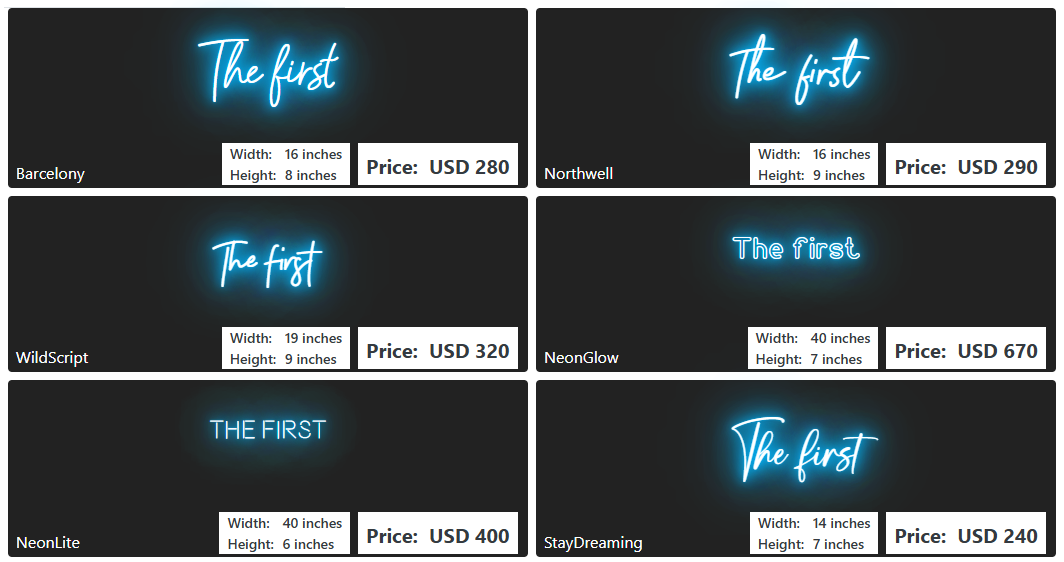The image size is (1064, 562).
Task: Click the 14 by 7 inches dimensions box
Action: pyautogui.click(x=814, y=533)
